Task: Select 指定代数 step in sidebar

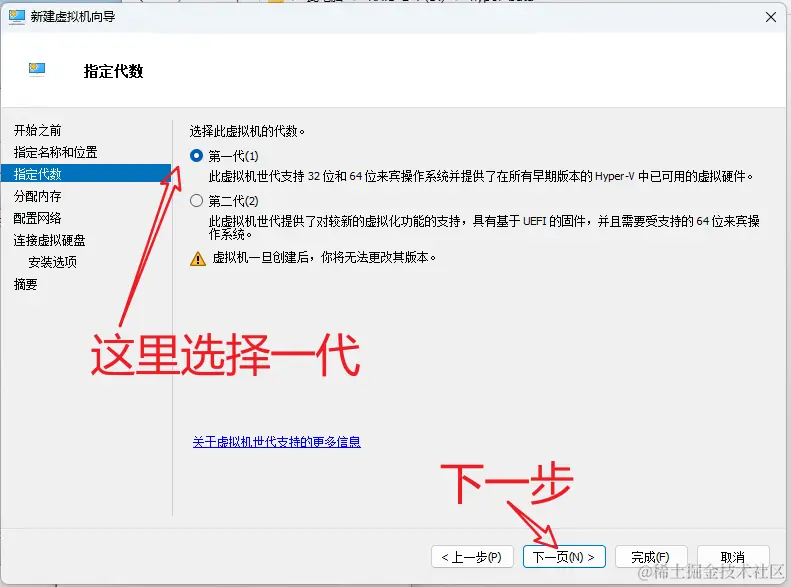Action: 86,174
